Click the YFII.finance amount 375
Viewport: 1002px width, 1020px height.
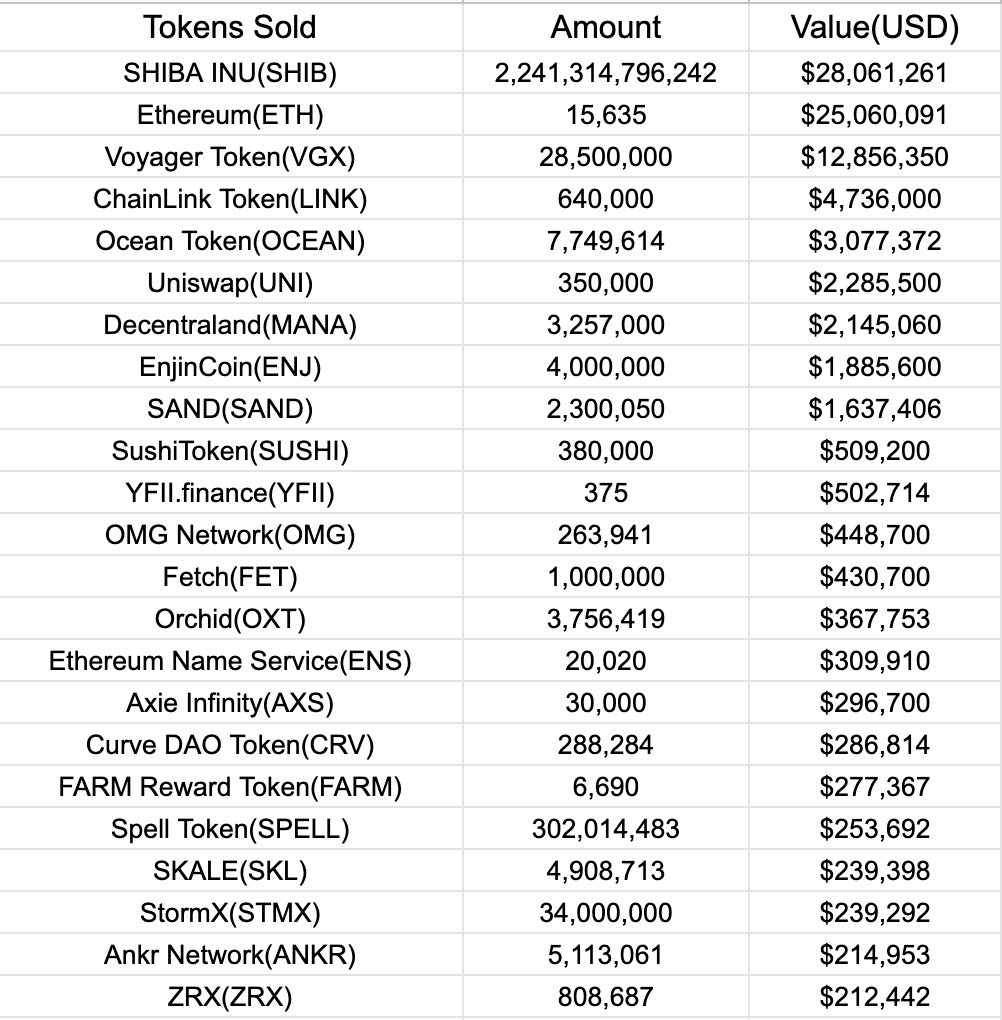tap(606, 492)
